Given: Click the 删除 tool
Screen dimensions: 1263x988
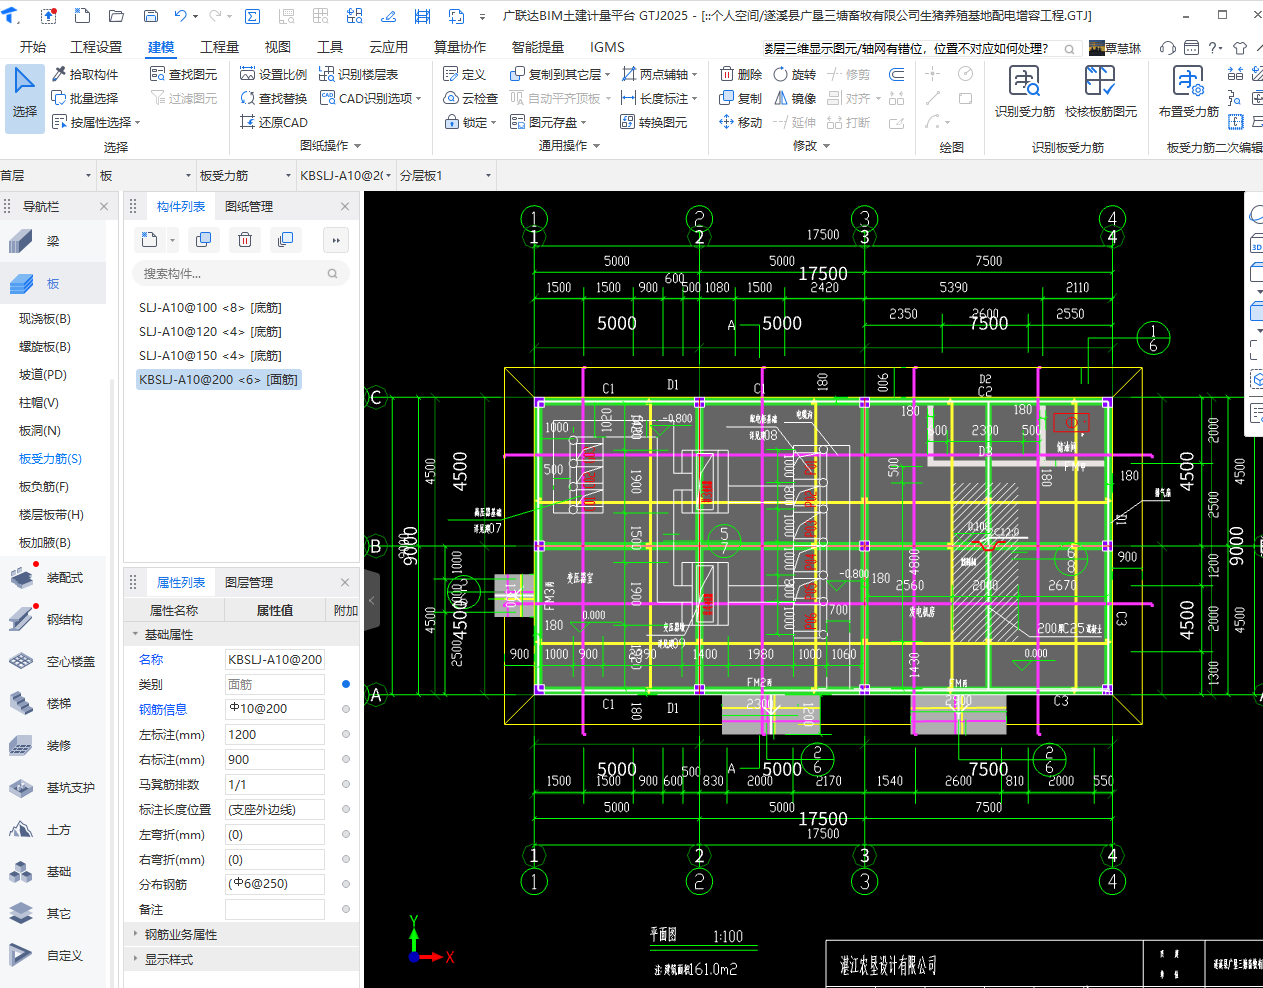Looking at the screenshot, I should [x=740, y=74].
